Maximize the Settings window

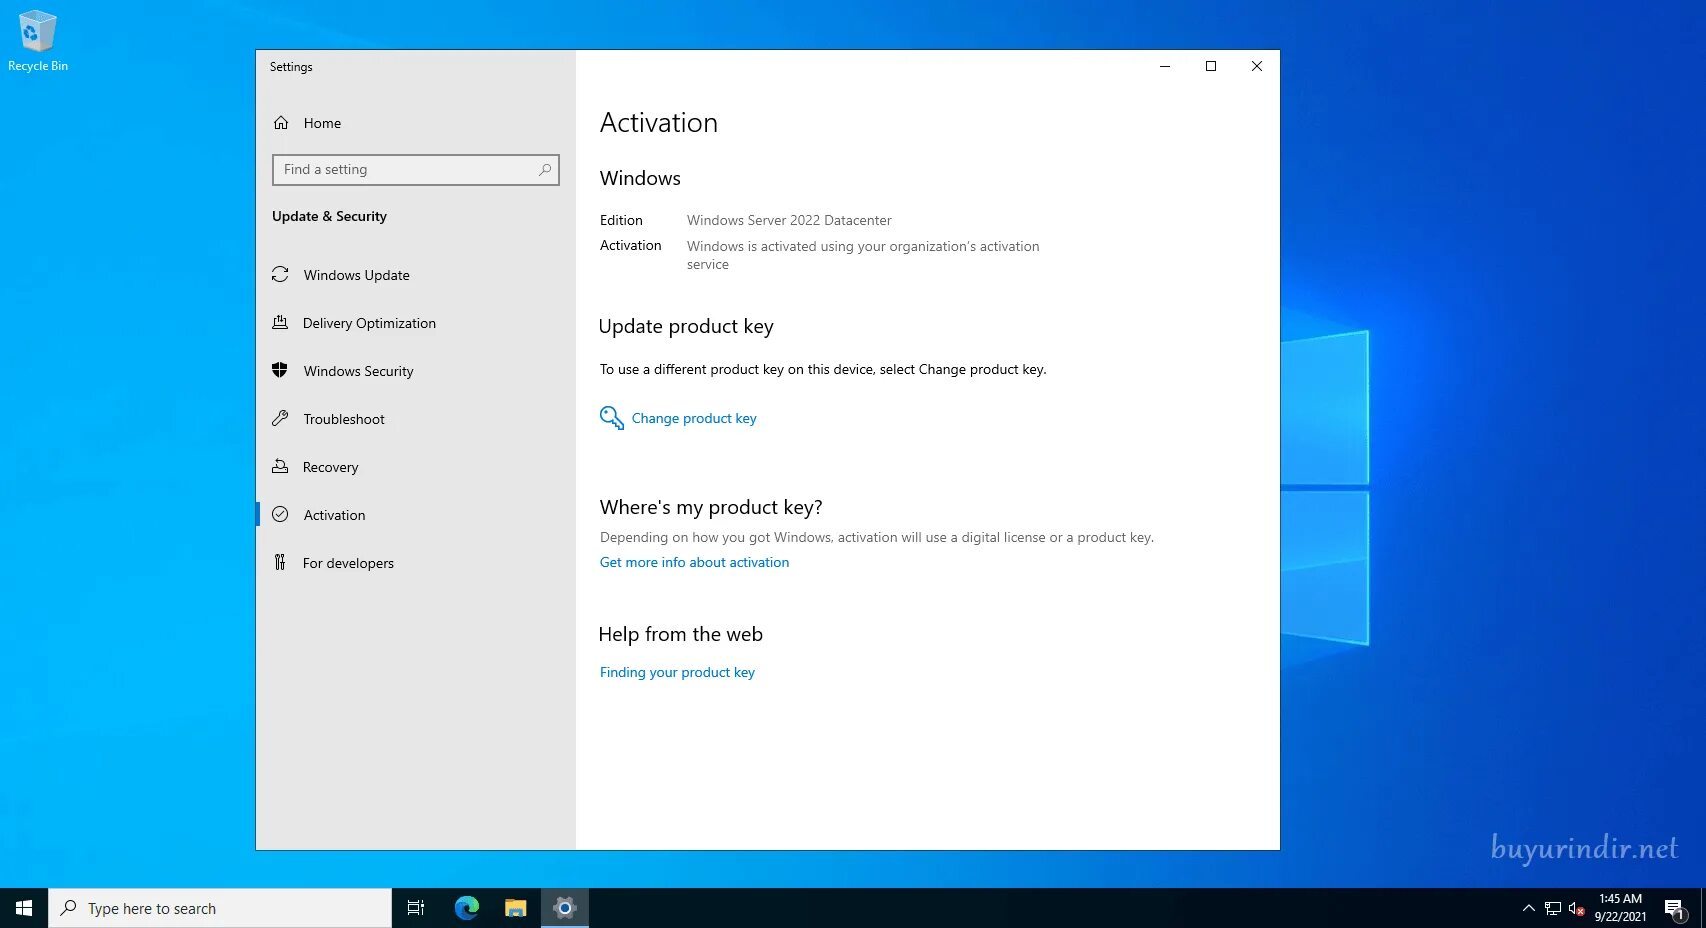pos(1211,66)
